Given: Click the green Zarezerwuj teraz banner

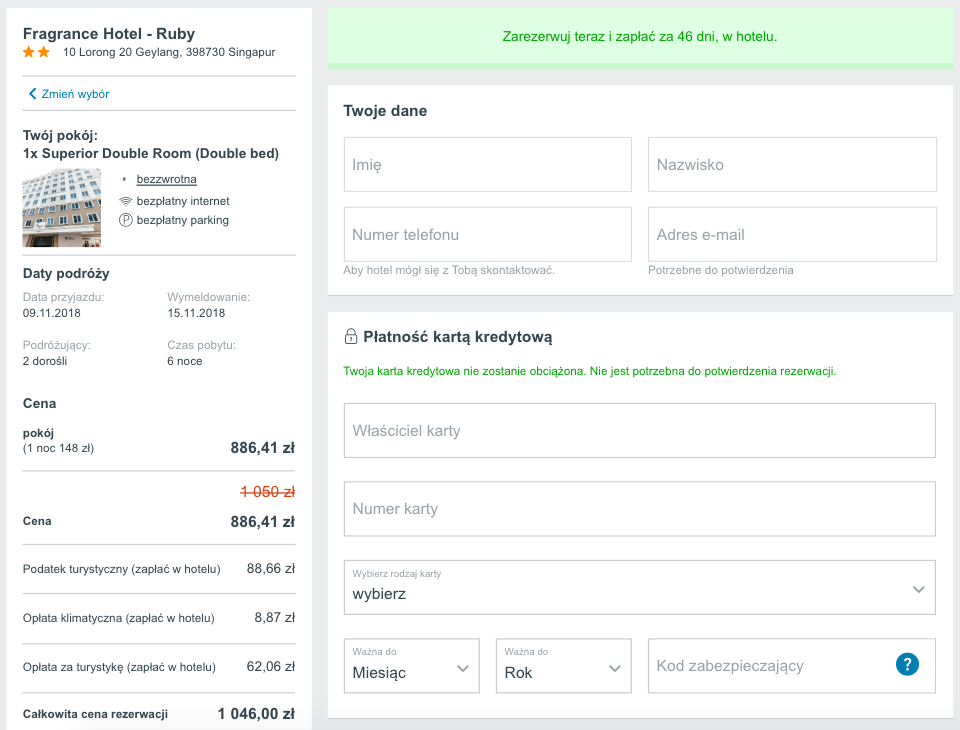Looking at the screenshot, I should [x=640, y=37].
